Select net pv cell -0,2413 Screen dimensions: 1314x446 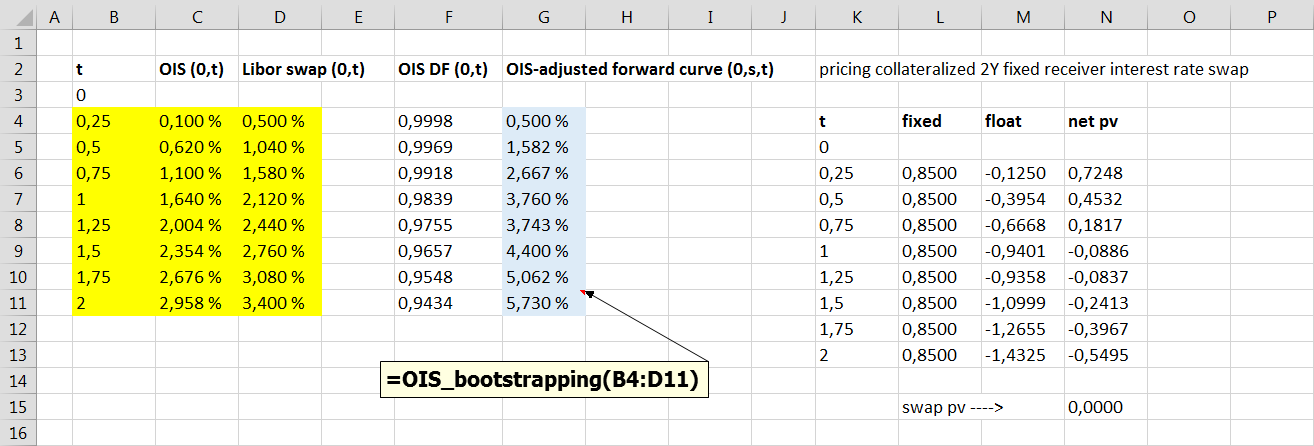coord(1106,303)
